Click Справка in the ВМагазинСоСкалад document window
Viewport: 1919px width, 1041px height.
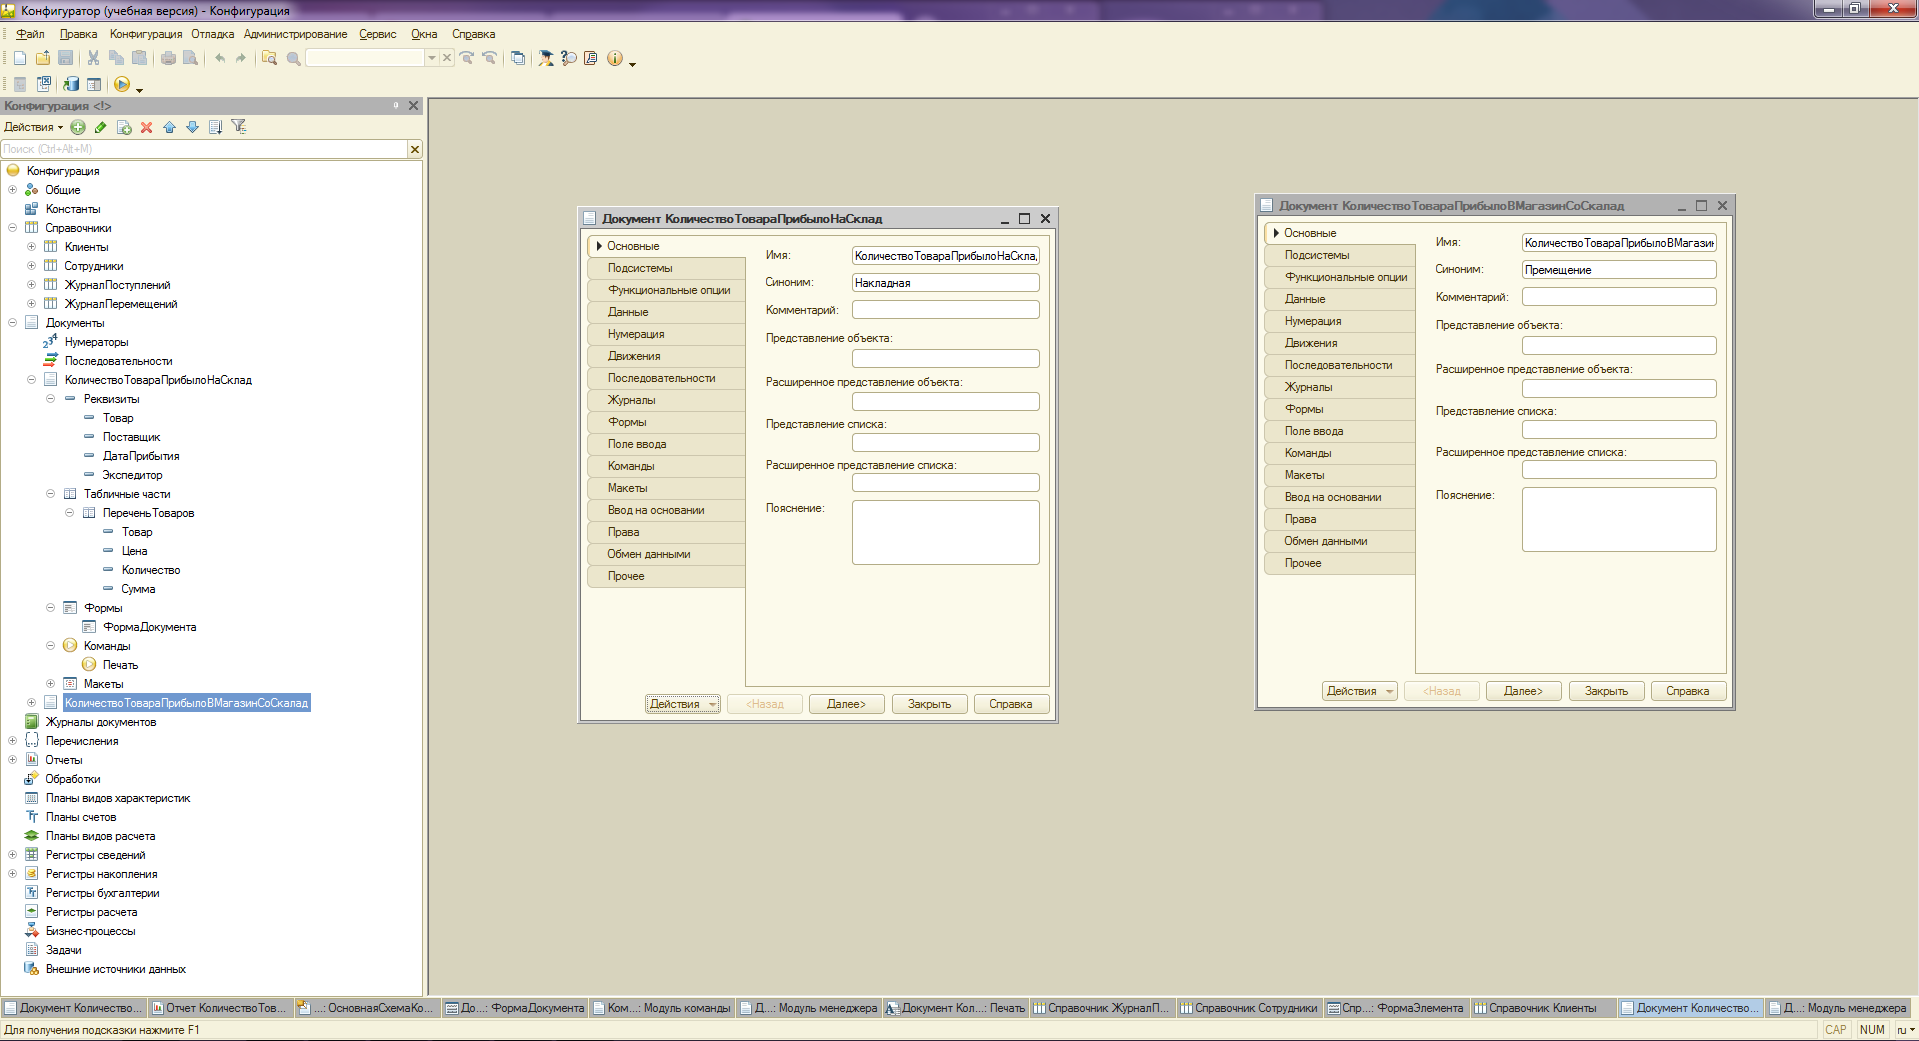tap(1688, 691)
